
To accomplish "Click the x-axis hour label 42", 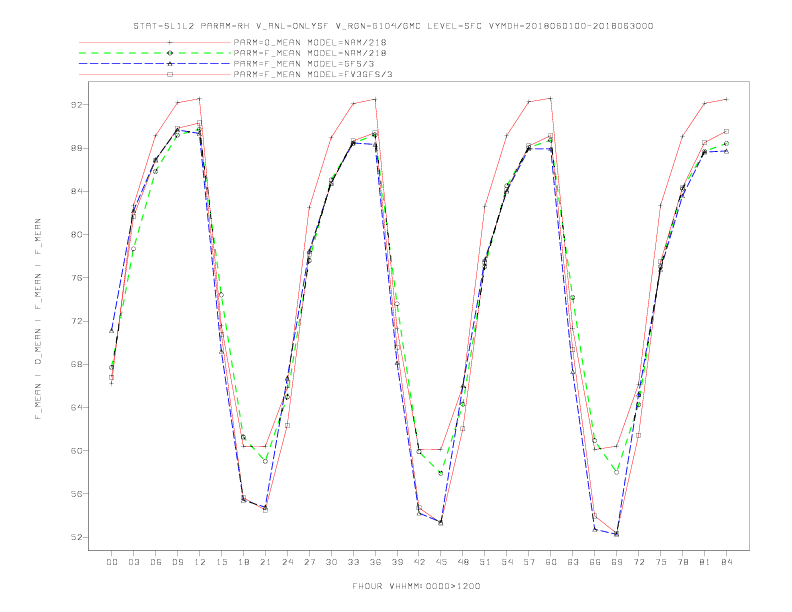I will tap(419, 562).
